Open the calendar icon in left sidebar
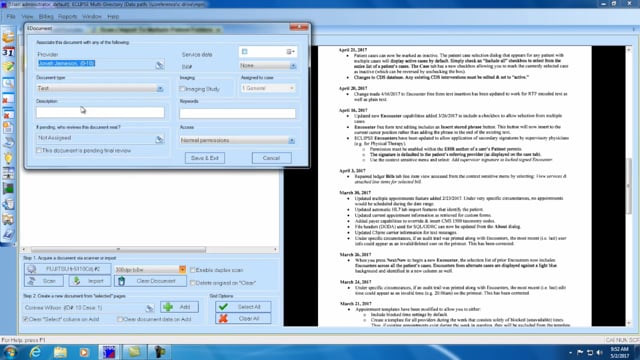 (8, 52)
